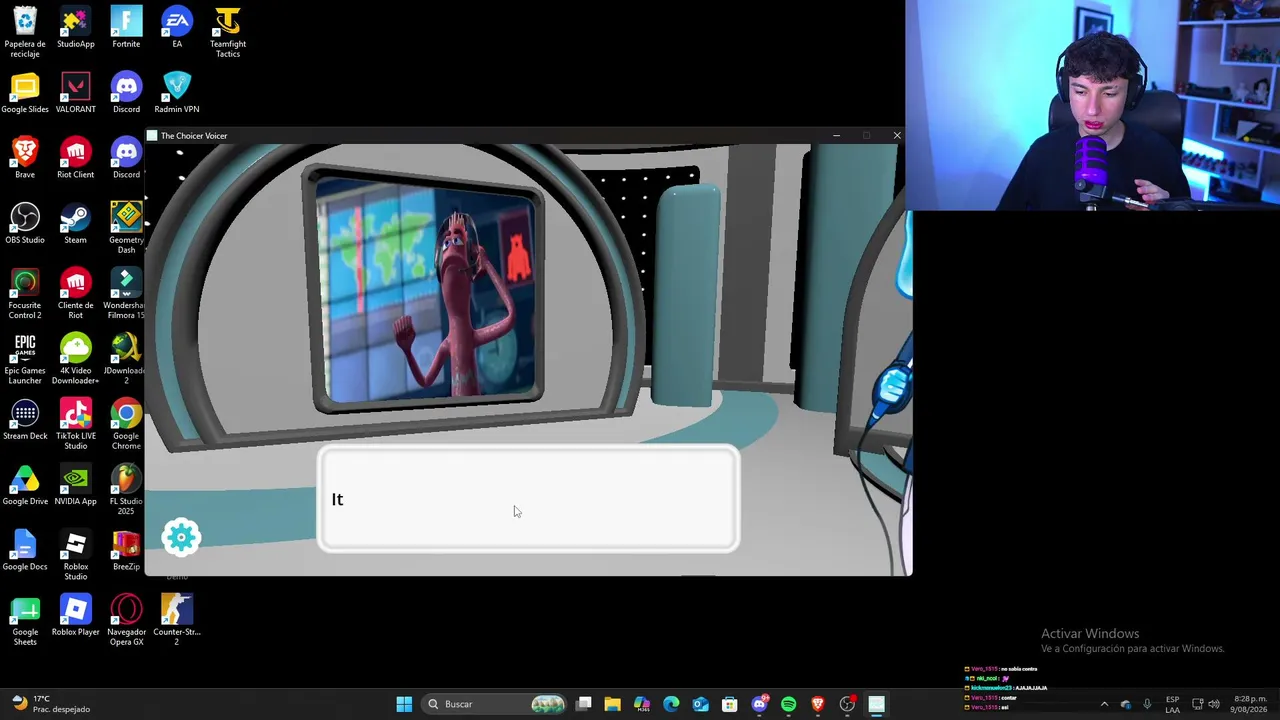Select the NVIDIA App desktop shortcut
The image size is (1280, 720).
76,485
